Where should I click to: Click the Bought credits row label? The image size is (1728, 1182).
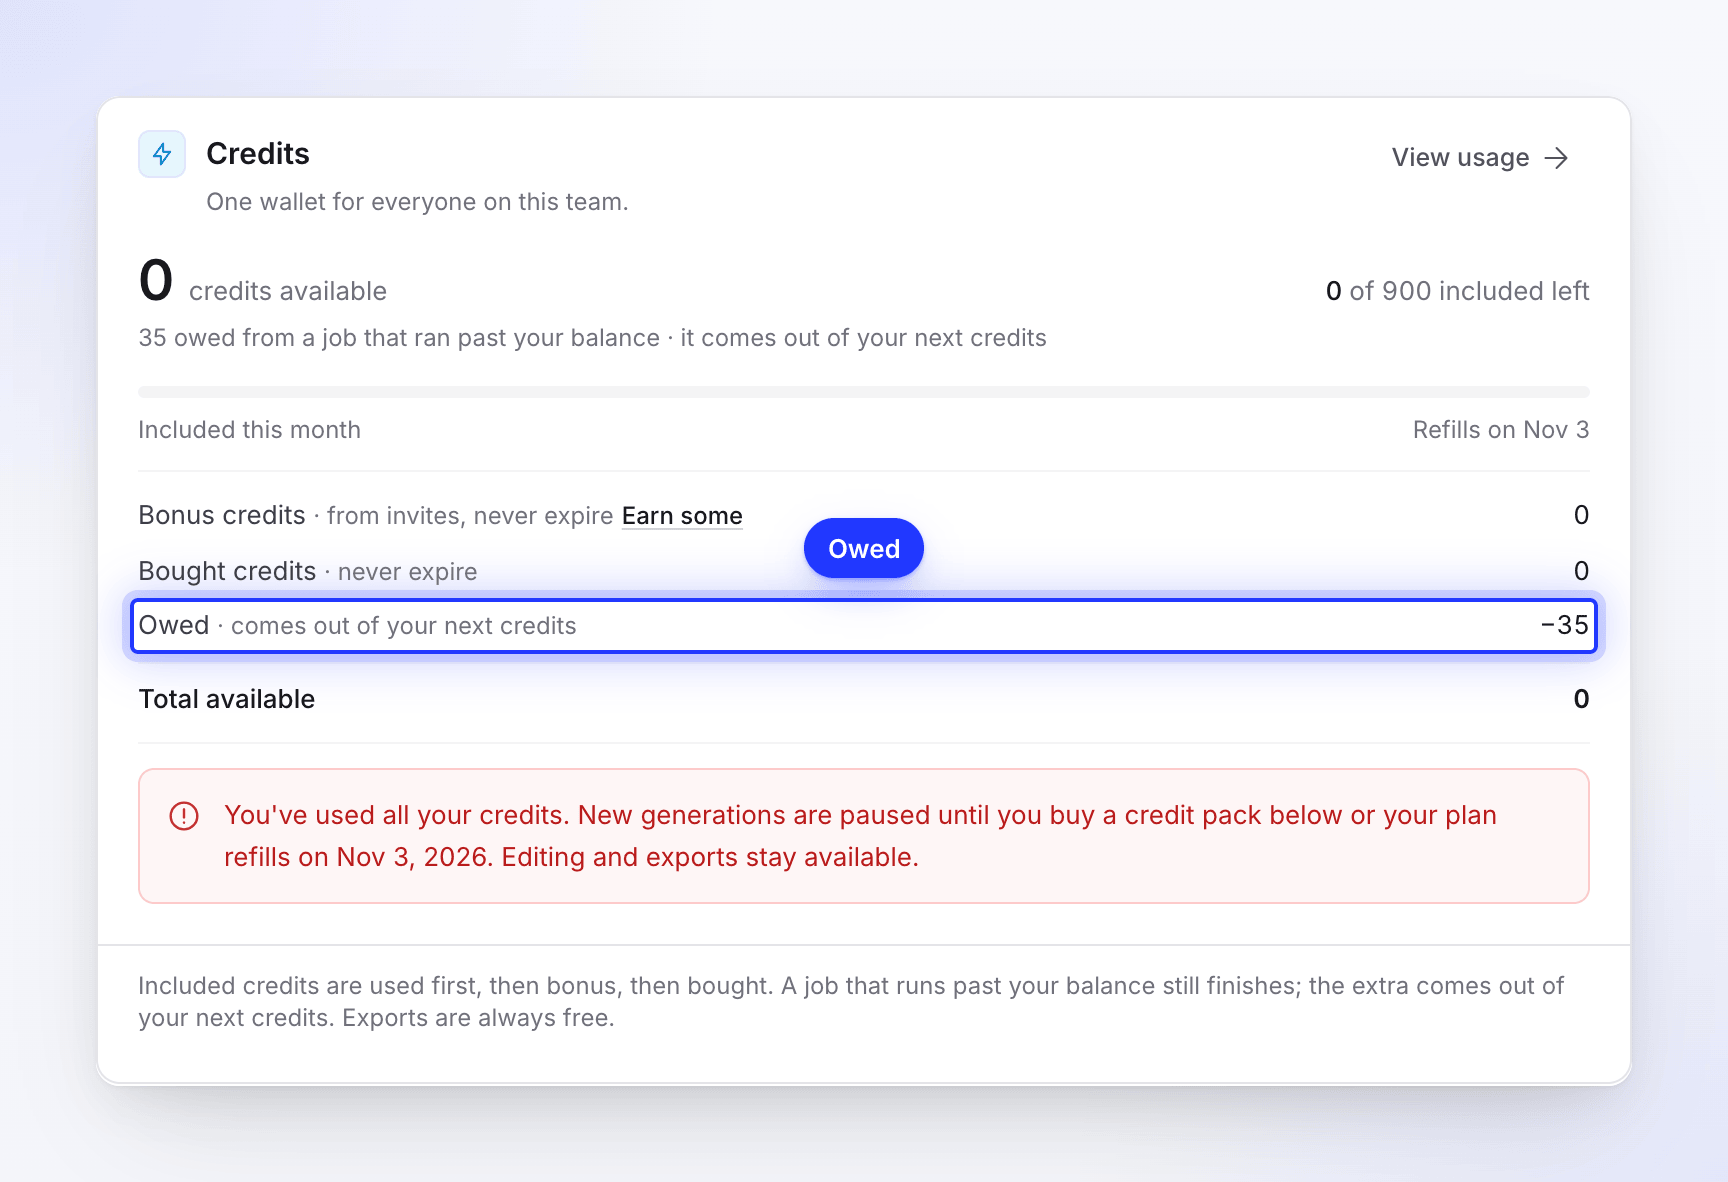pyautogui.click(x=227, y=571)
